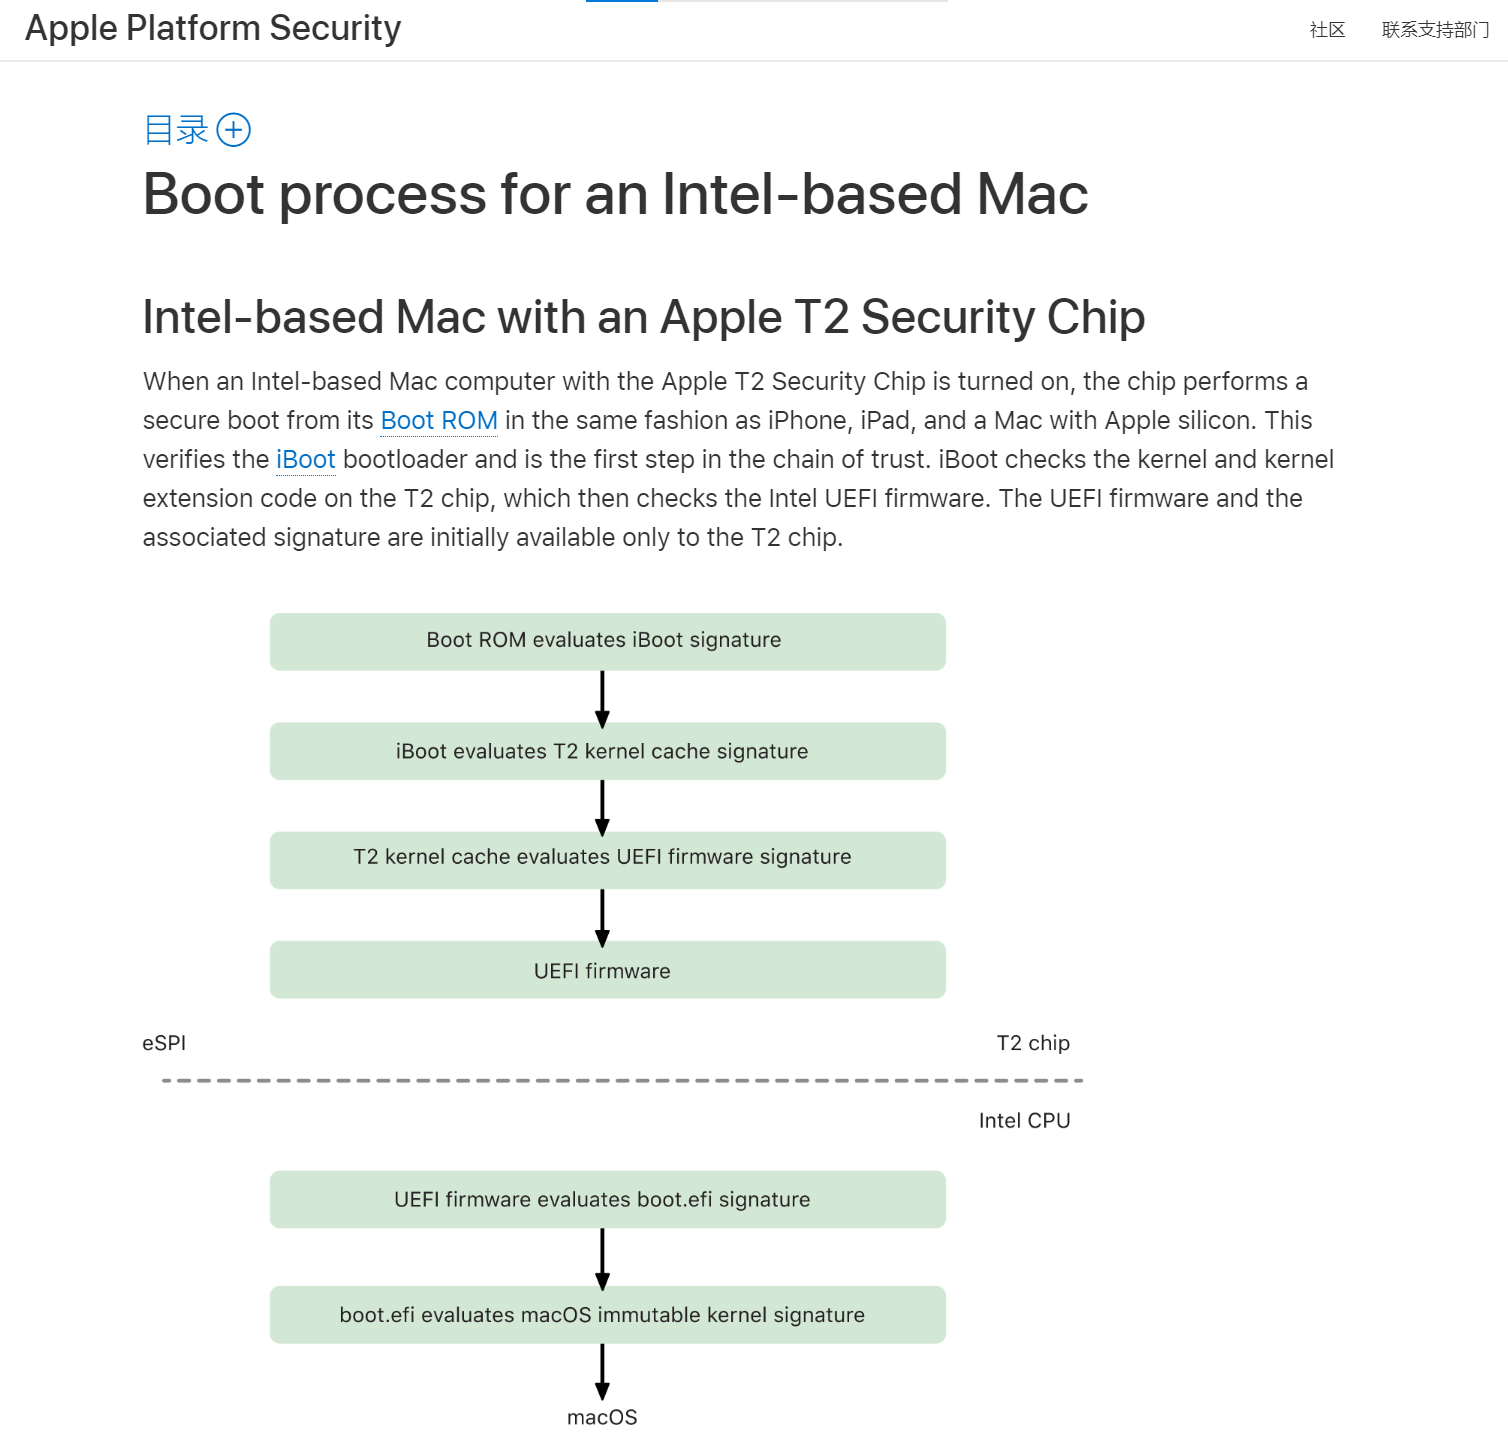Click boot.efi evaluates macOS immutable kernel box
Screen dimensions: 1508x1440
click(x=607, y=1314)
